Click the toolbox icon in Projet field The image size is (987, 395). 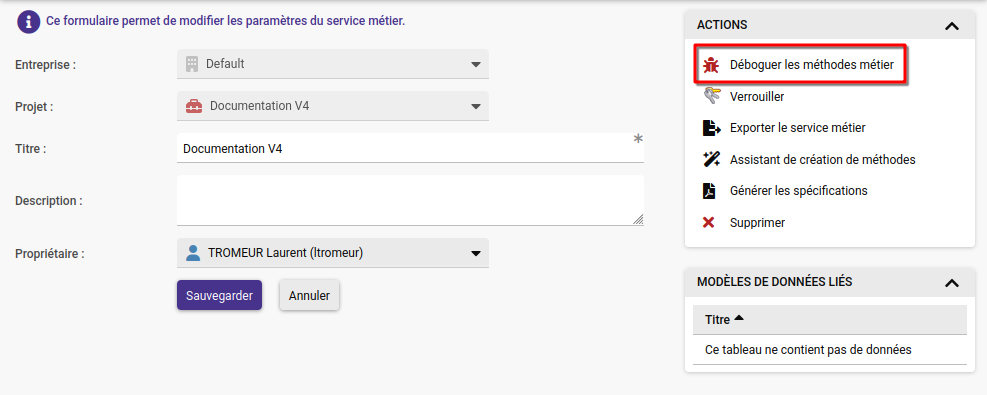coord(194,106)
